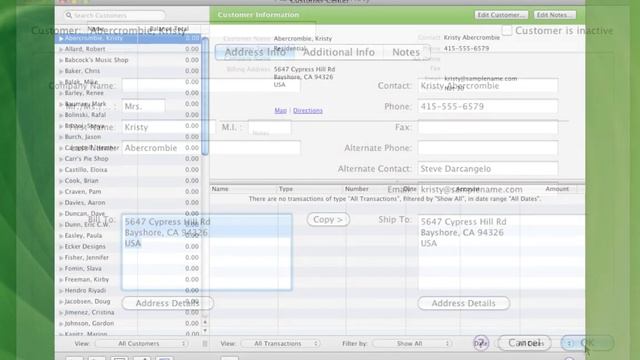Select Abercrombie, Kristy in the list
The height and width of the screenshot is (360, 640).
(x=128, y=38)
